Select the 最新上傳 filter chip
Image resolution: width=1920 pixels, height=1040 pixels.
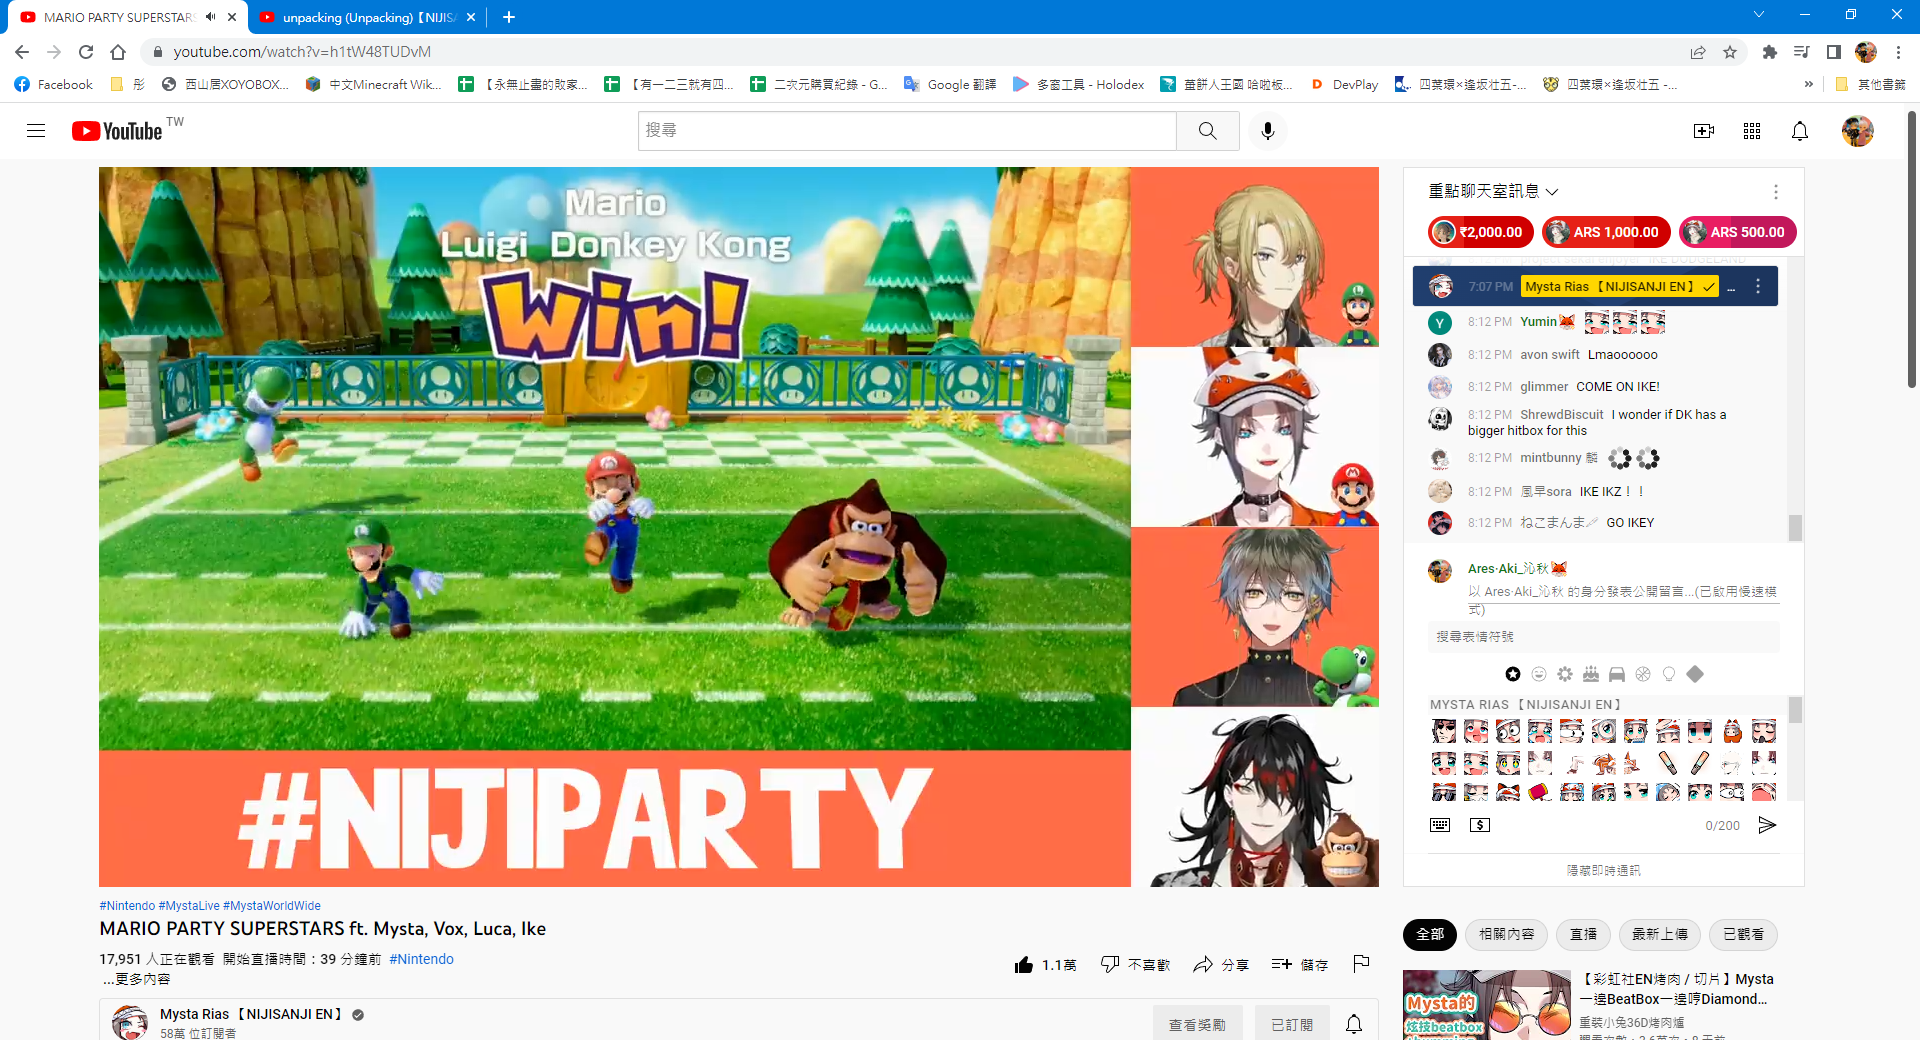pyautogui.click(x=1659, y=934)
